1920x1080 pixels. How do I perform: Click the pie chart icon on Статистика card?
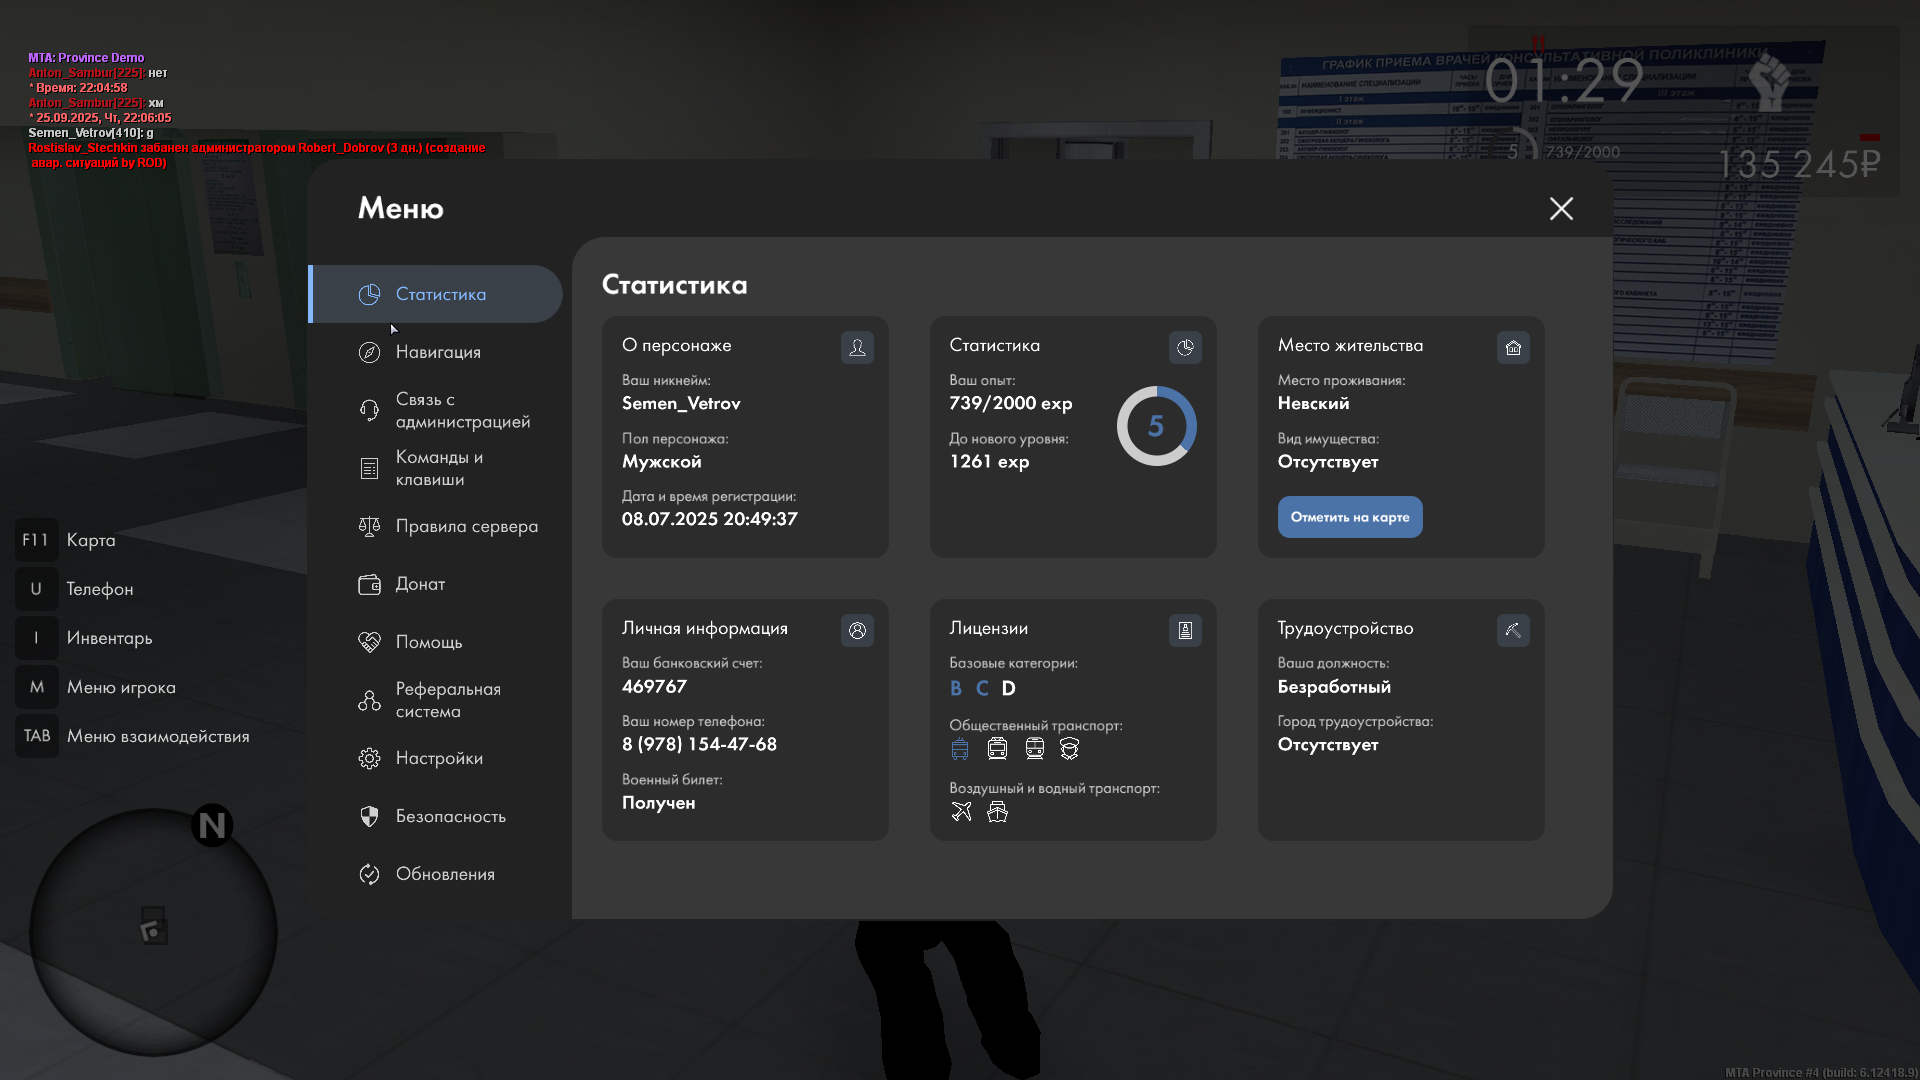[1185, 347]
